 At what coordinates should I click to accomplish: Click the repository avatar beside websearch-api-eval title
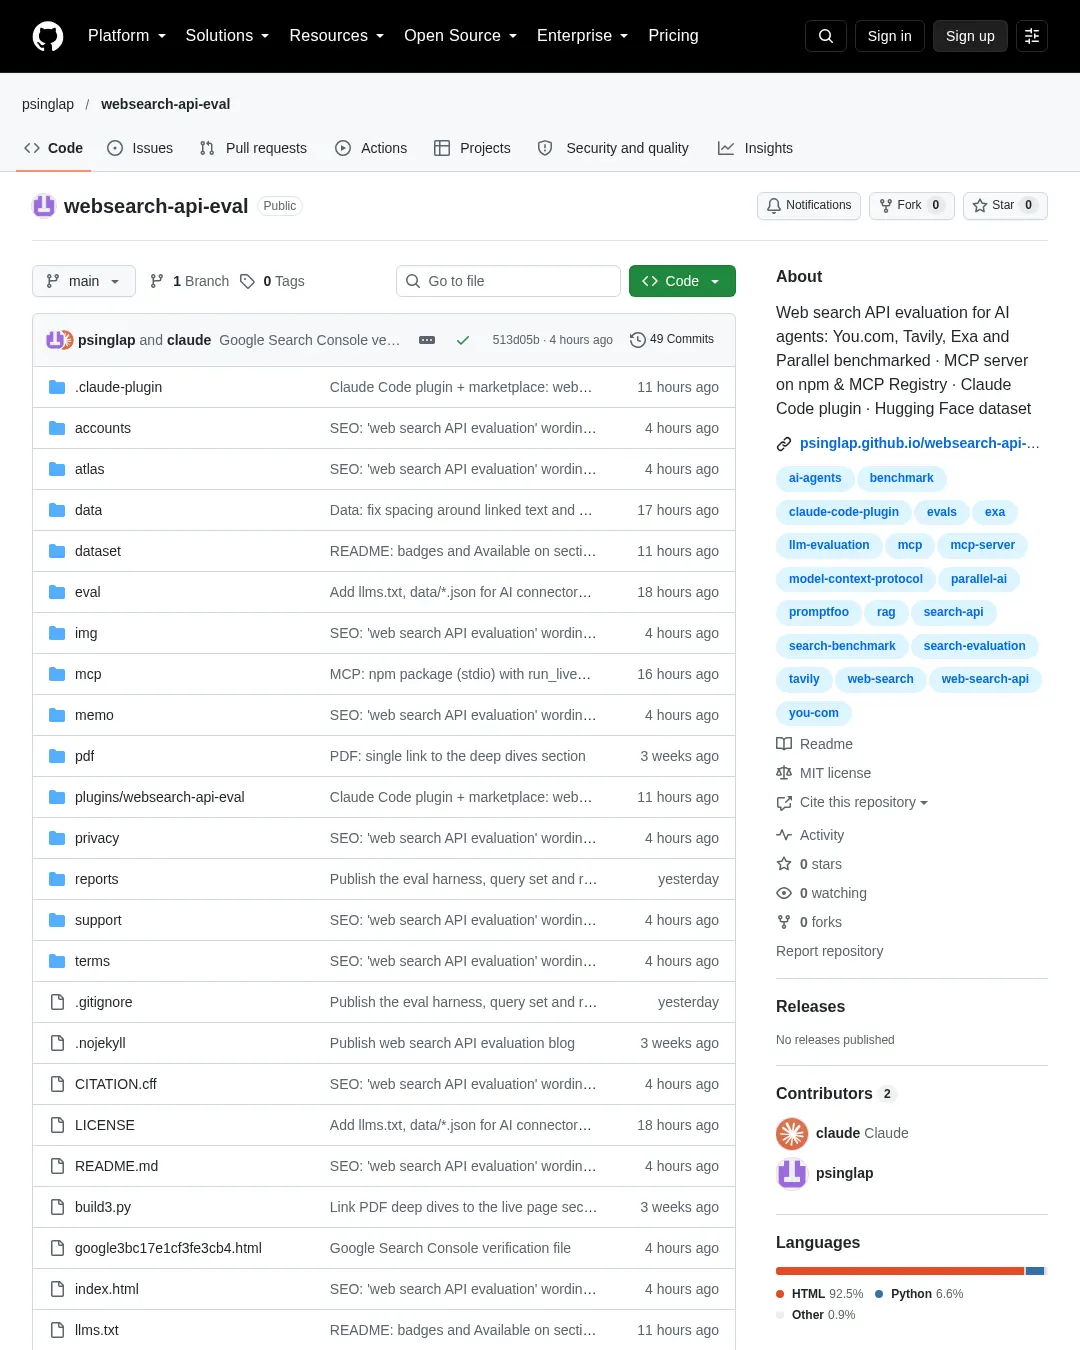pyautogui.click(x=44, y=206)
